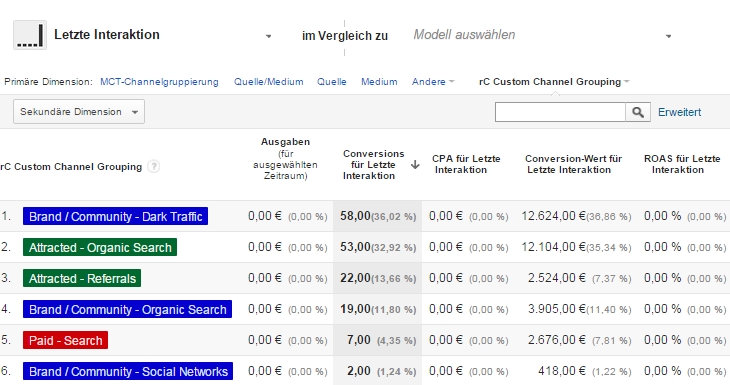Select the Quelle primary dimension
This screenshot has width=730, height=385.
pyautogui.click(x=331, y=82)
